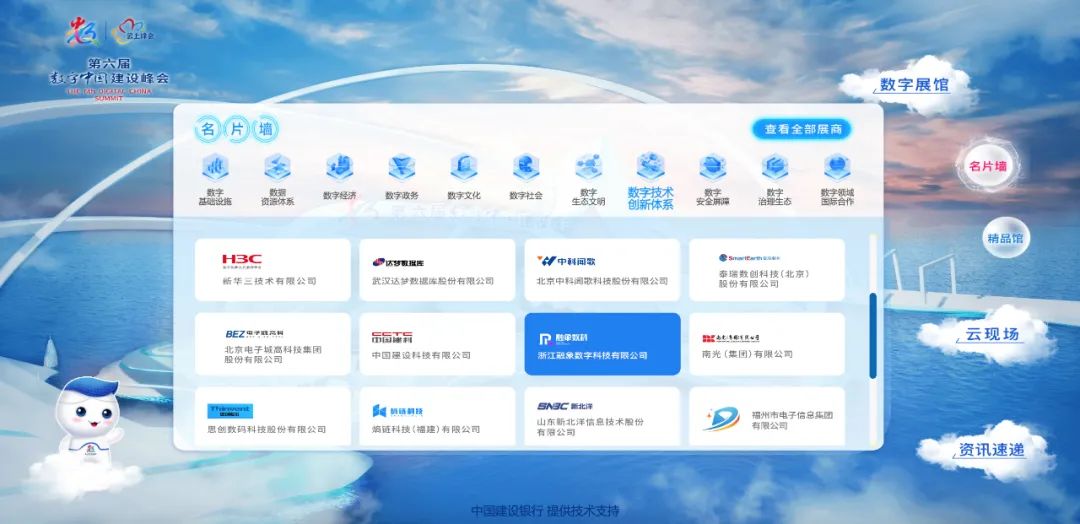1080x524 pixels.
Task: Switch to the 数字社会 tab label
Action: 526,196
